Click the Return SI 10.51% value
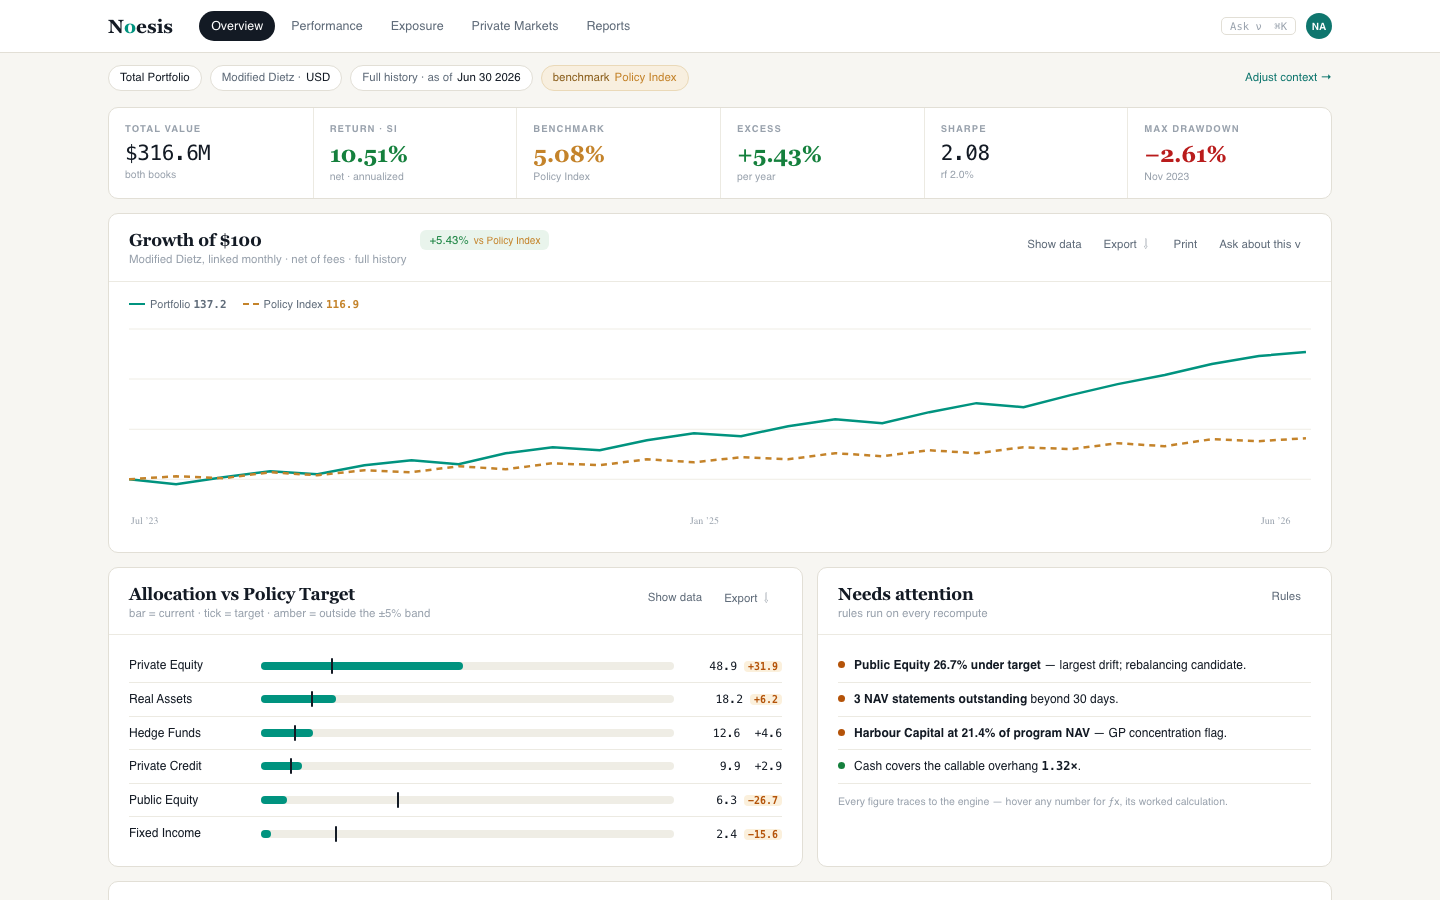This screenshot has height=900, width=1440. [x=369, y=155]
